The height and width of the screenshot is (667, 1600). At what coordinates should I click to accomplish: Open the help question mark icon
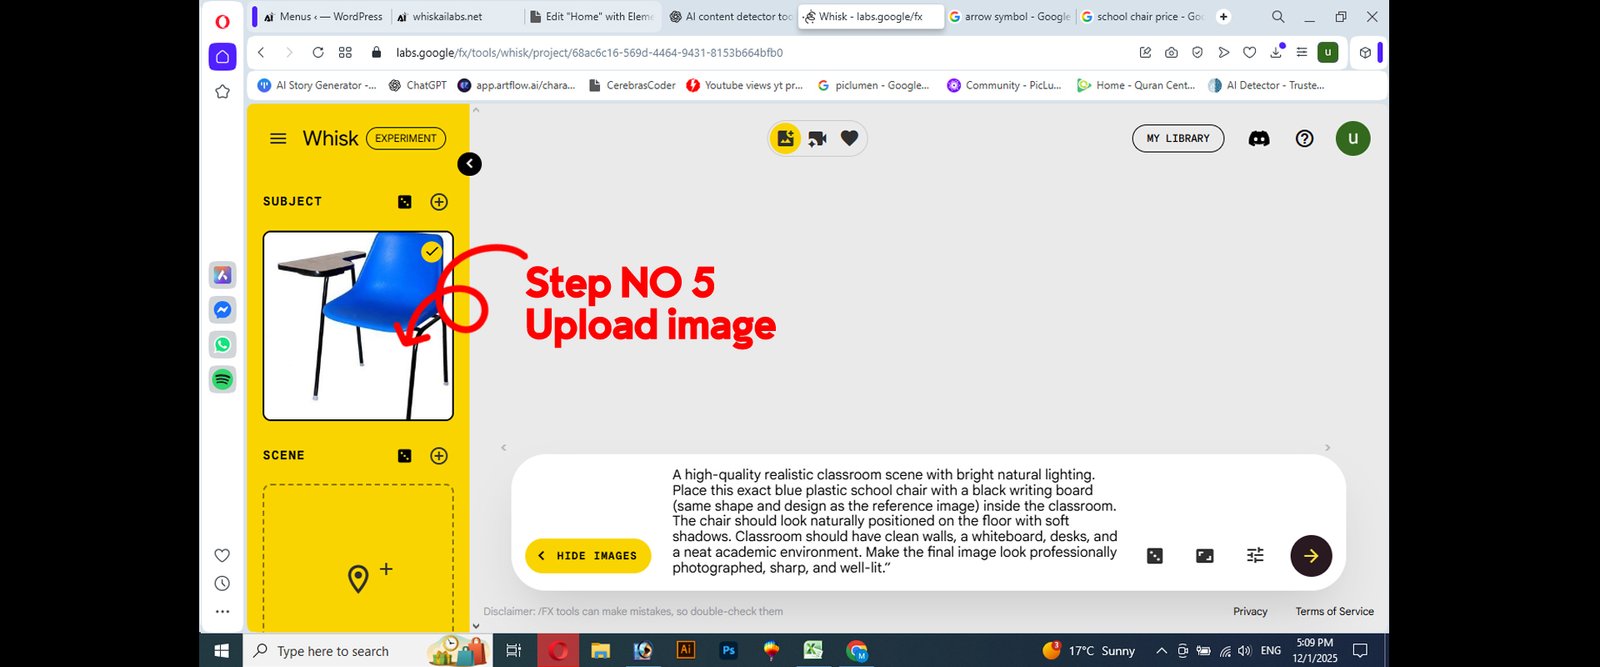coord(1304,139)
